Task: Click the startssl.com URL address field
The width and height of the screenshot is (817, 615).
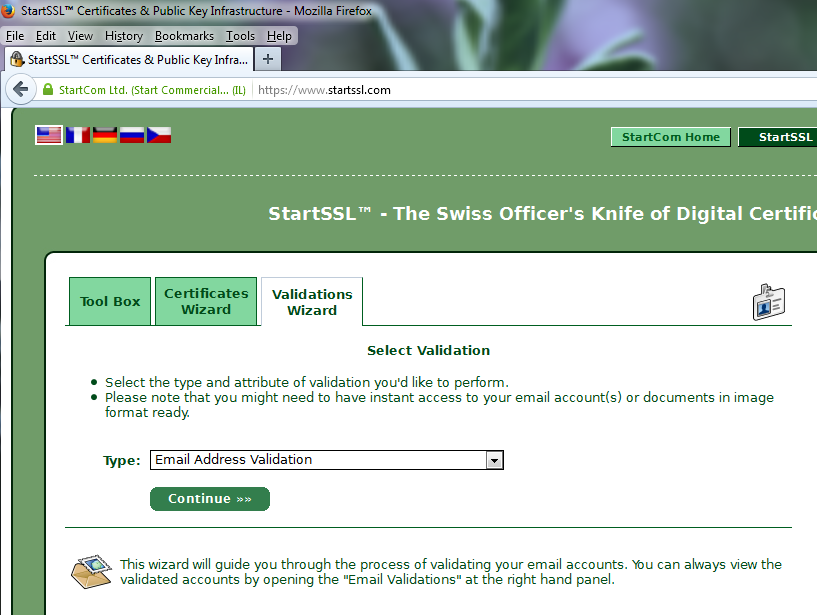Action: click(537, 90)
